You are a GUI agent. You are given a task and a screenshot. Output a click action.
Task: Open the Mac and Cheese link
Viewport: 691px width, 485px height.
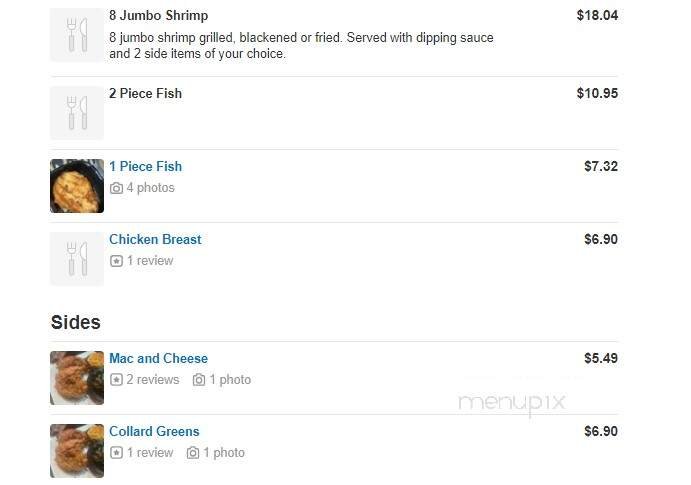(x=158, y=359)
